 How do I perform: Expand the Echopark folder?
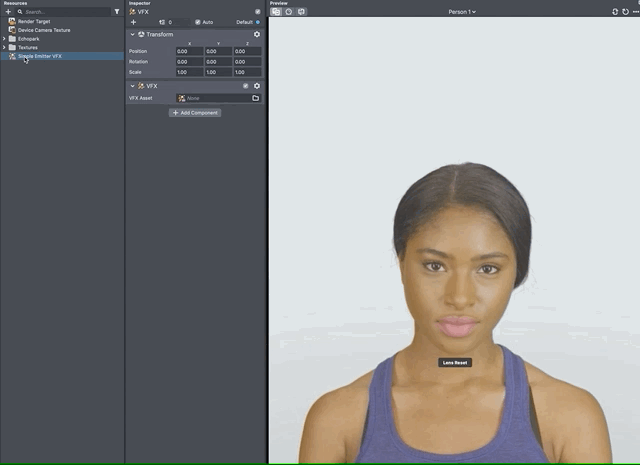(4, 38)
